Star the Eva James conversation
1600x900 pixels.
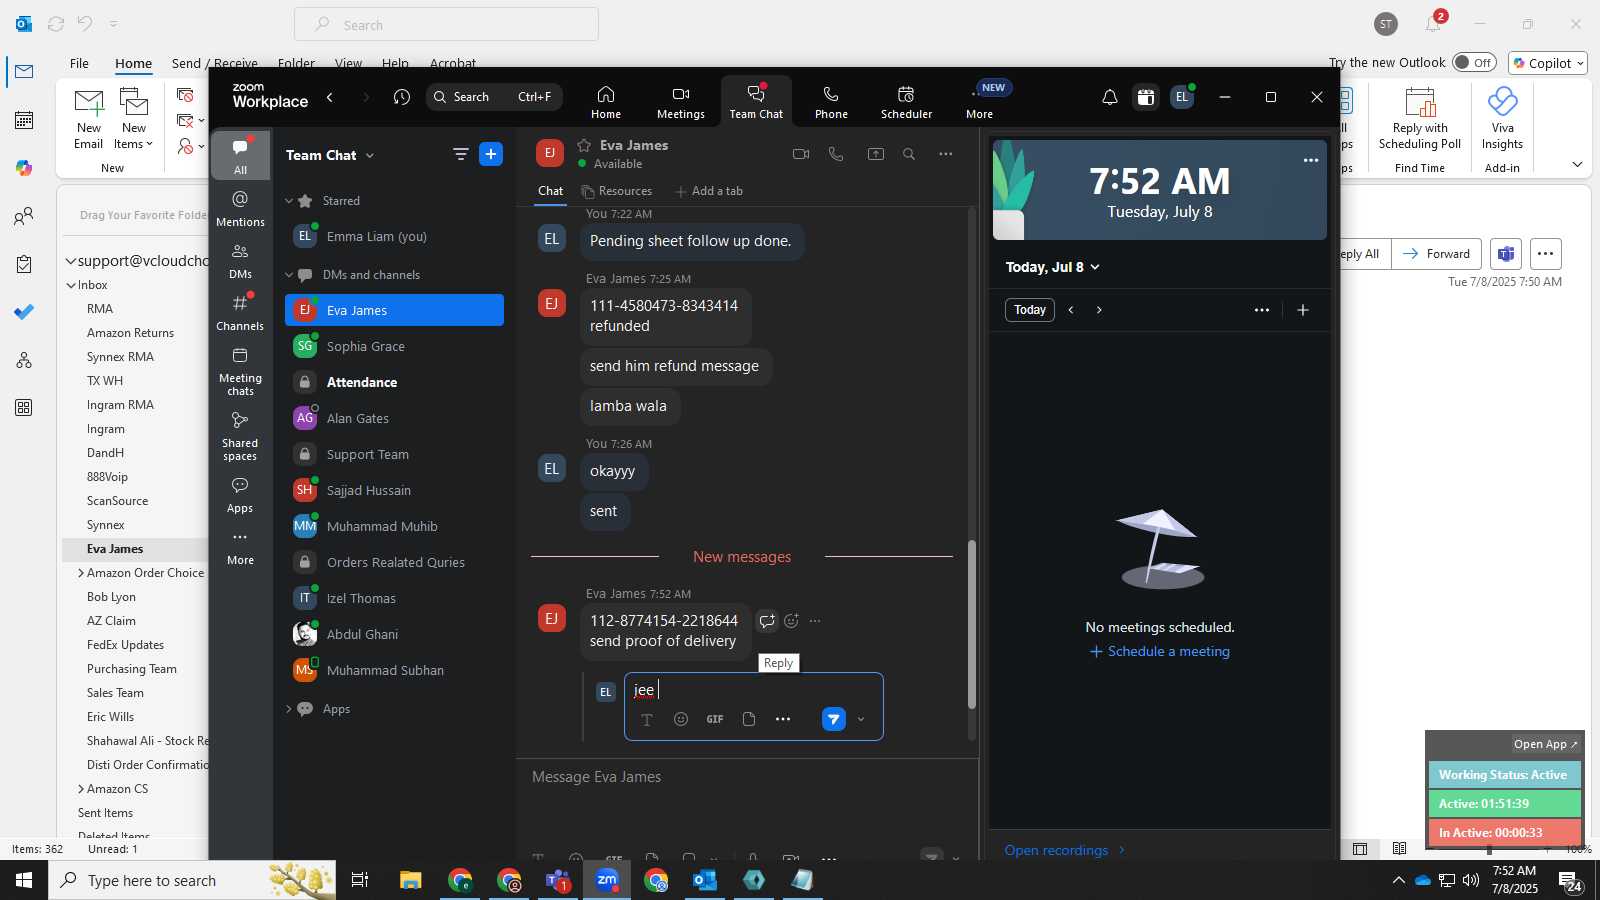click(x=584, y=145)
